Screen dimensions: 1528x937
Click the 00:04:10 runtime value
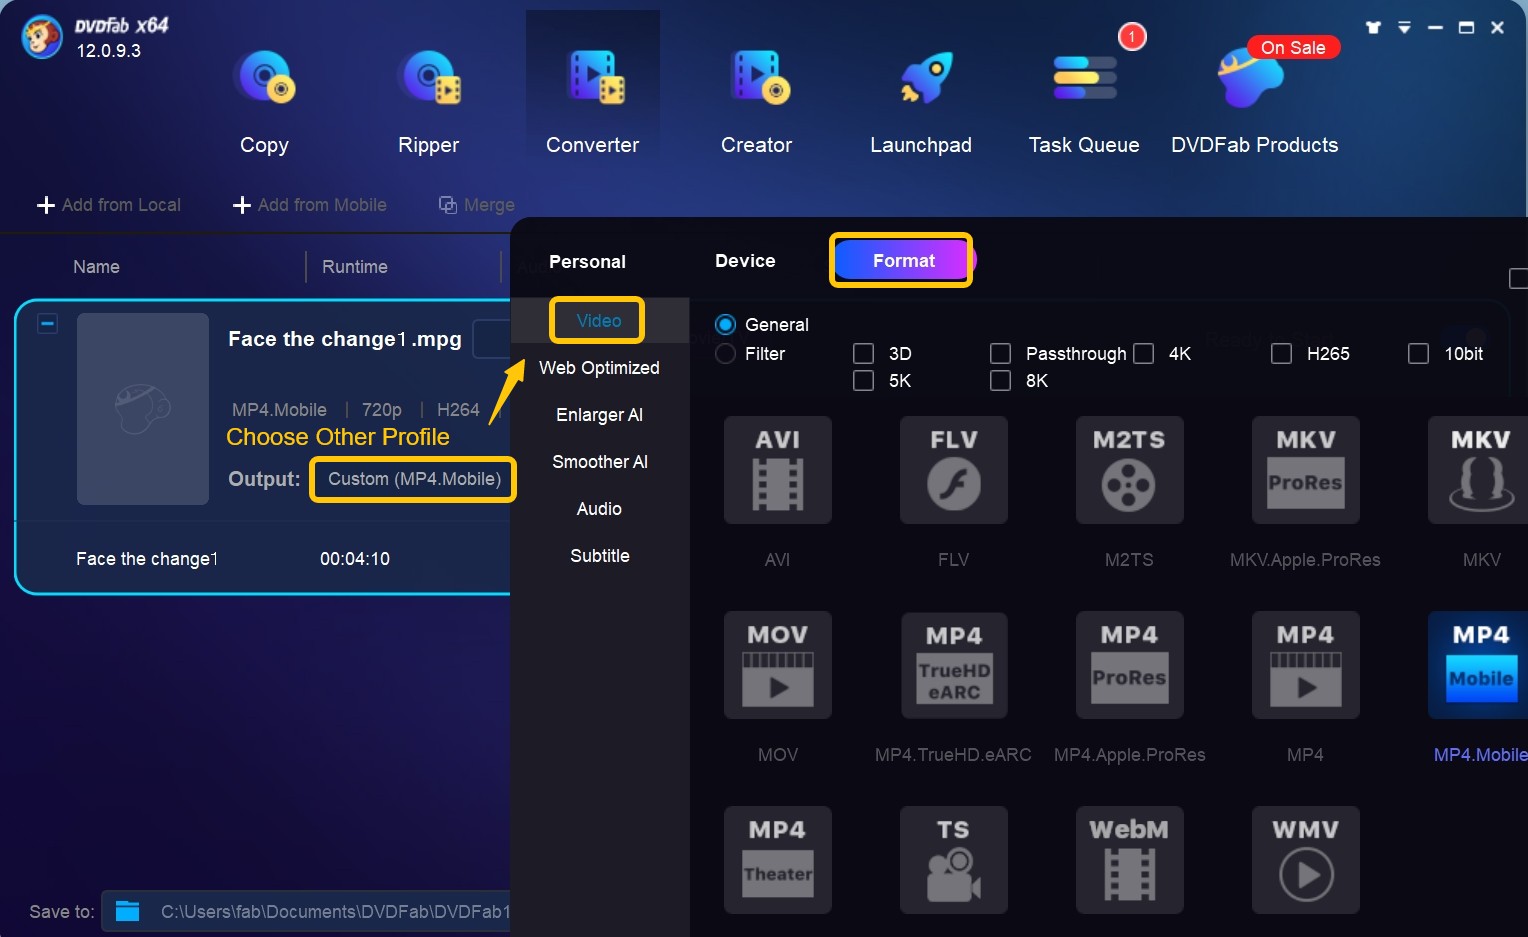coord(355,559)
